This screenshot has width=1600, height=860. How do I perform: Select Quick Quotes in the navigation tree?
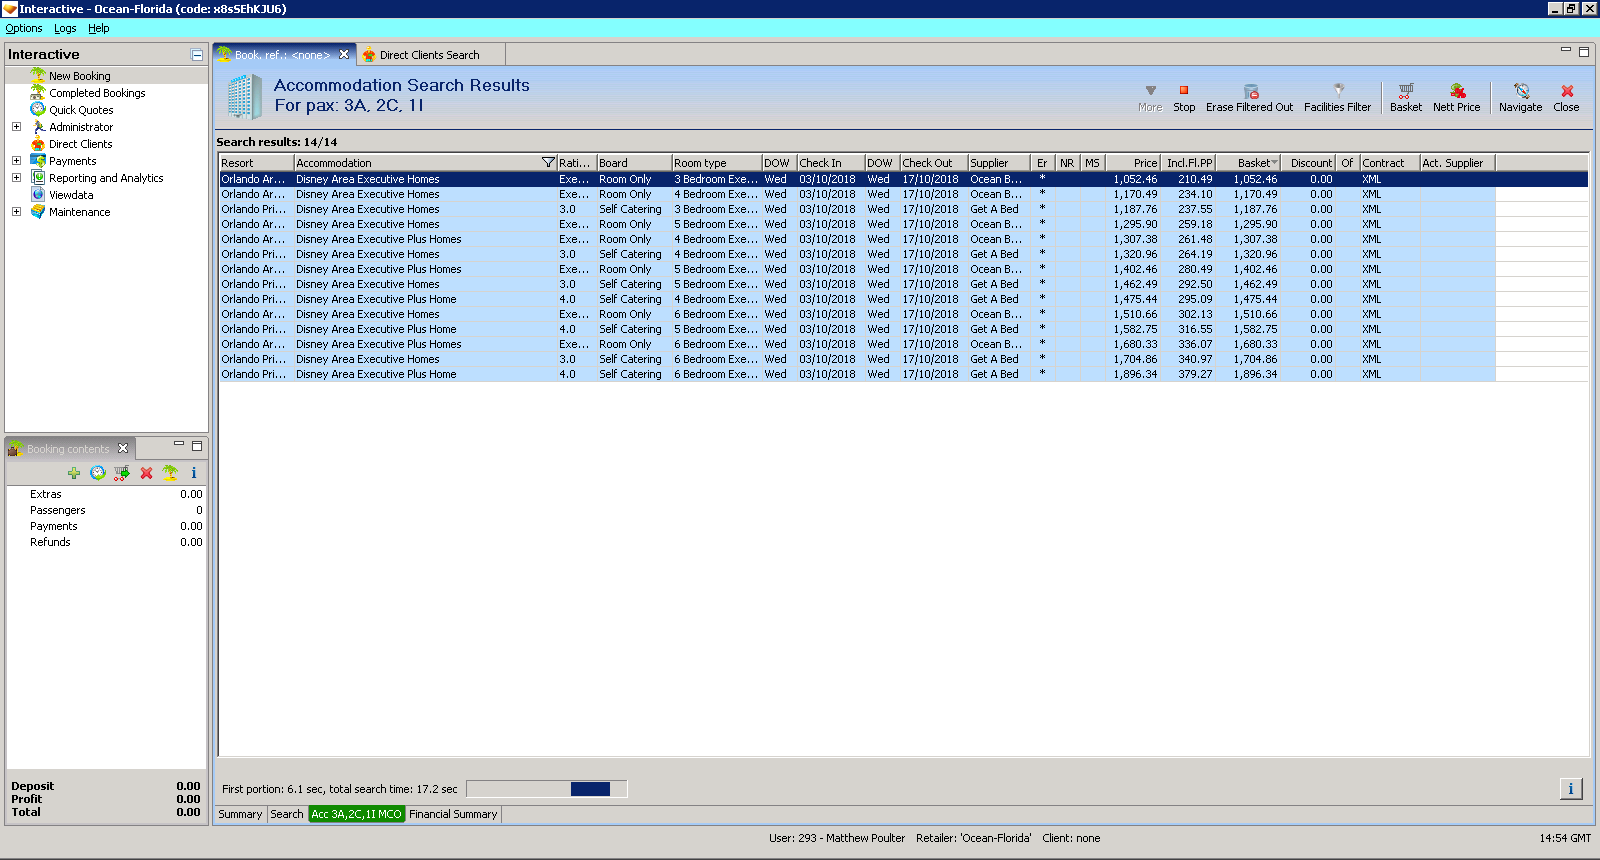click(x=81, y=110)
